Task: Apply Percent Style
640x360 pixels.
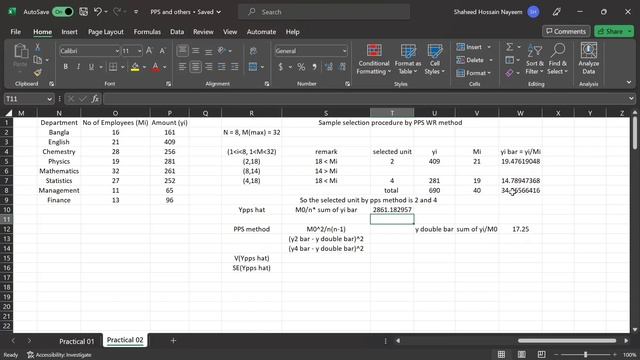Action: click(x=301, y=67)
